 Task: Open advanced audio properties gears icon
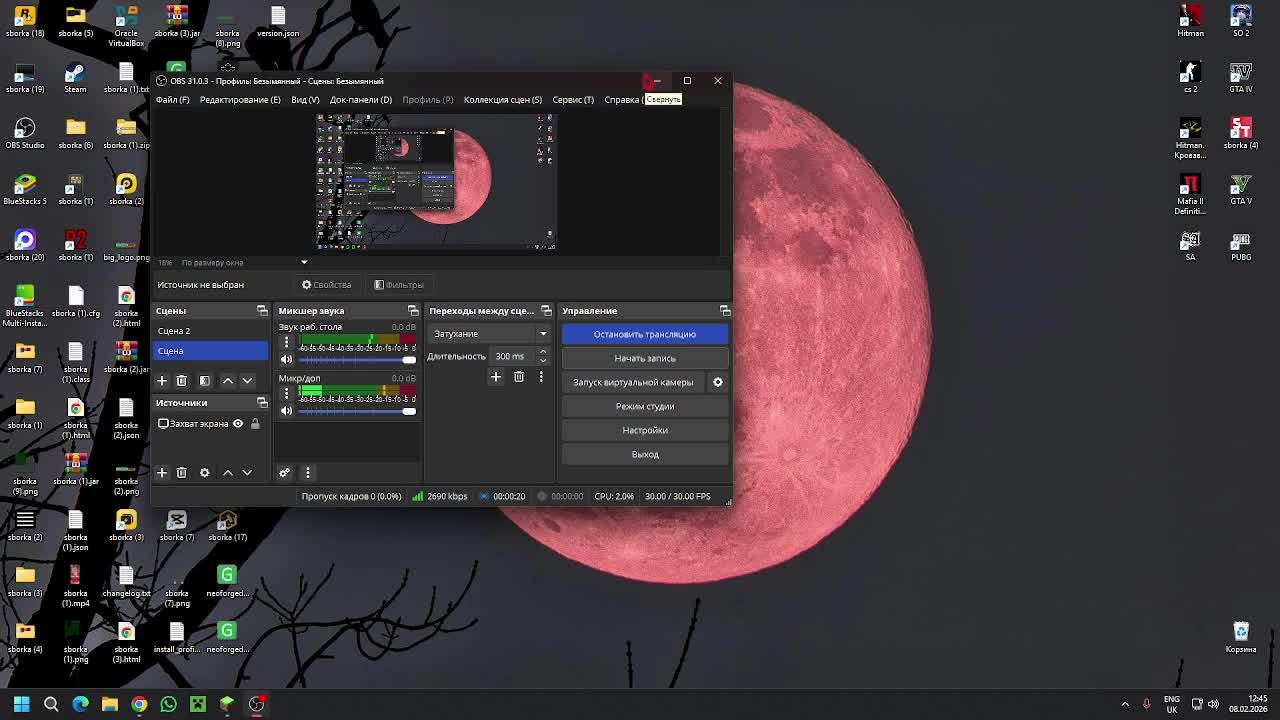(x=285, y=473)
